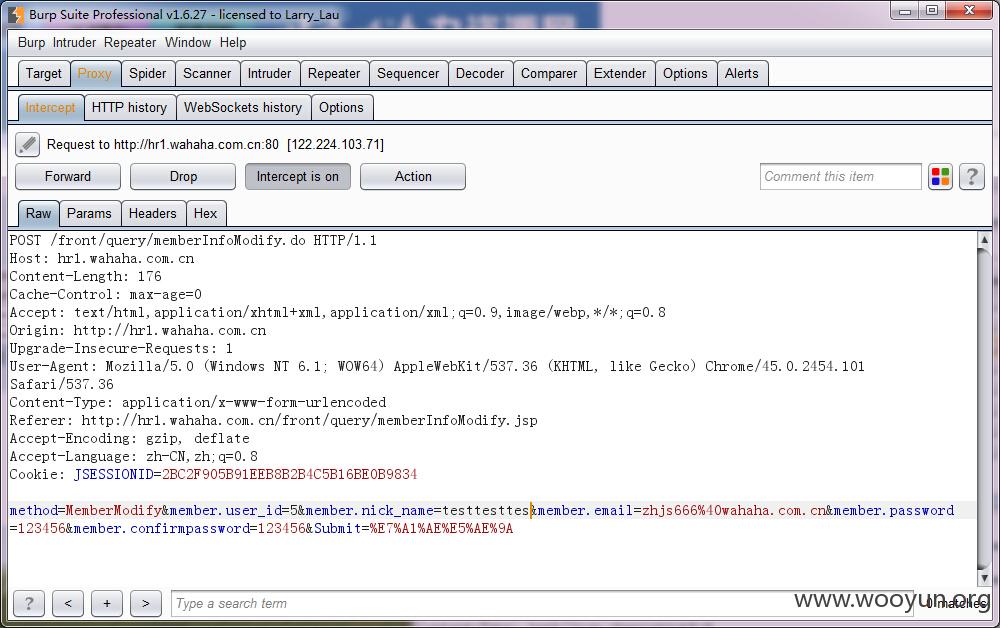Open the Action menu button
Image resolution: width=1000 pixels, height=628 pixels.
413,177
